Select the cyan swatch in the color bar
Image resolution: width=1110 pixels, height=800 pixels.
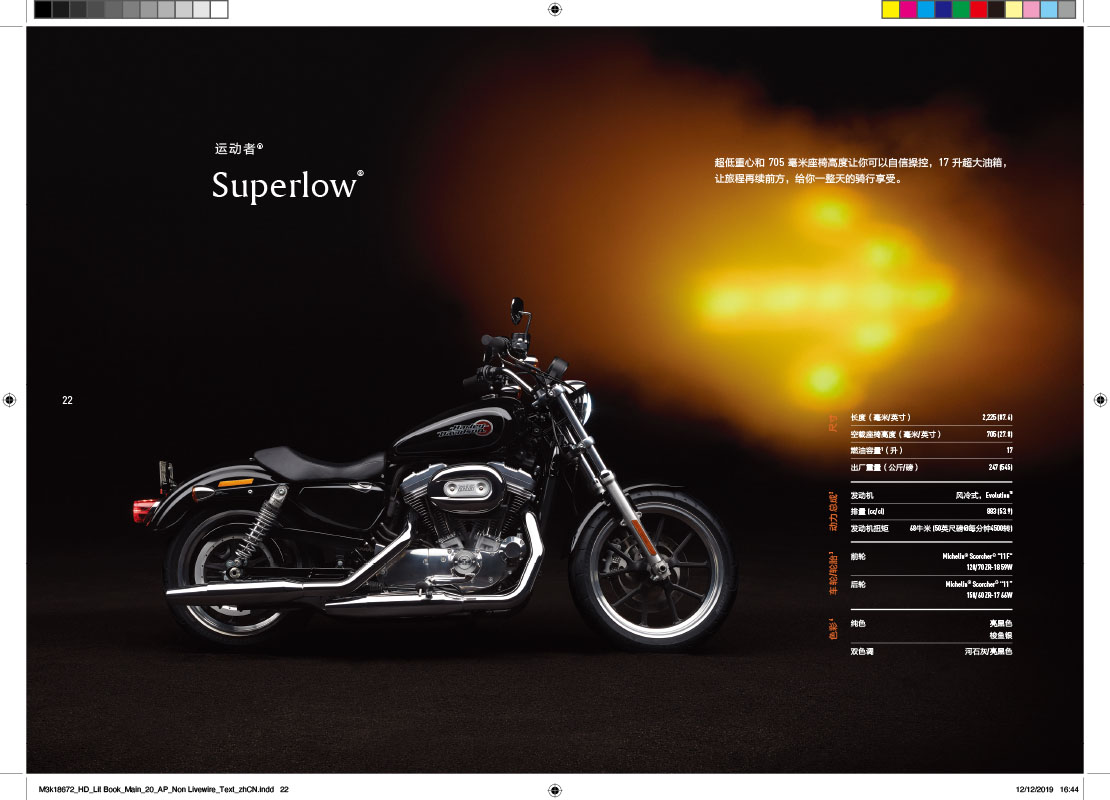coord(926,9)
